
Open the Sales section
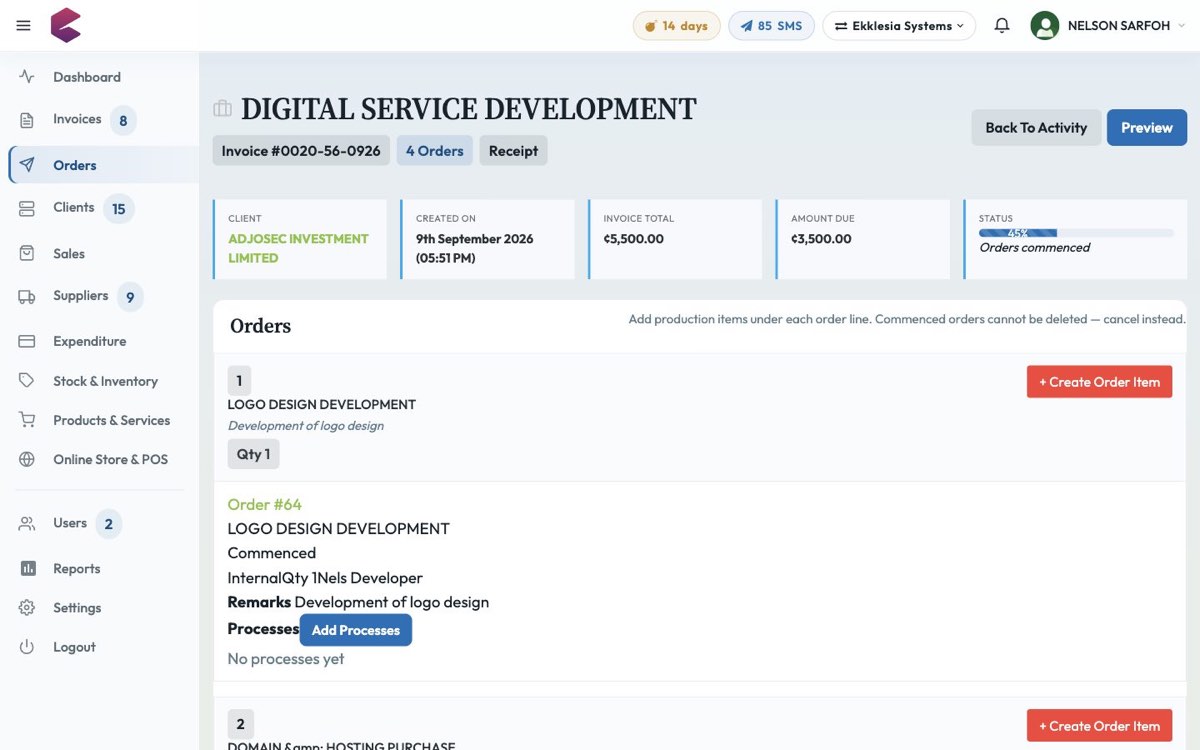[69, 254]
